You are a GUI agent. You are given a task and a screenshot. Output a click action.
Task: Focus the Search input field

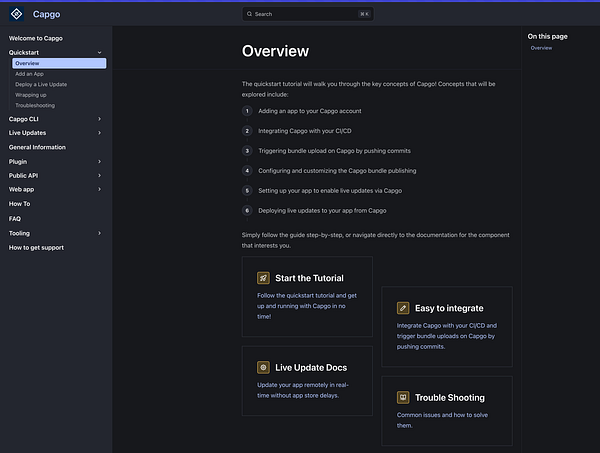point(308,14)
